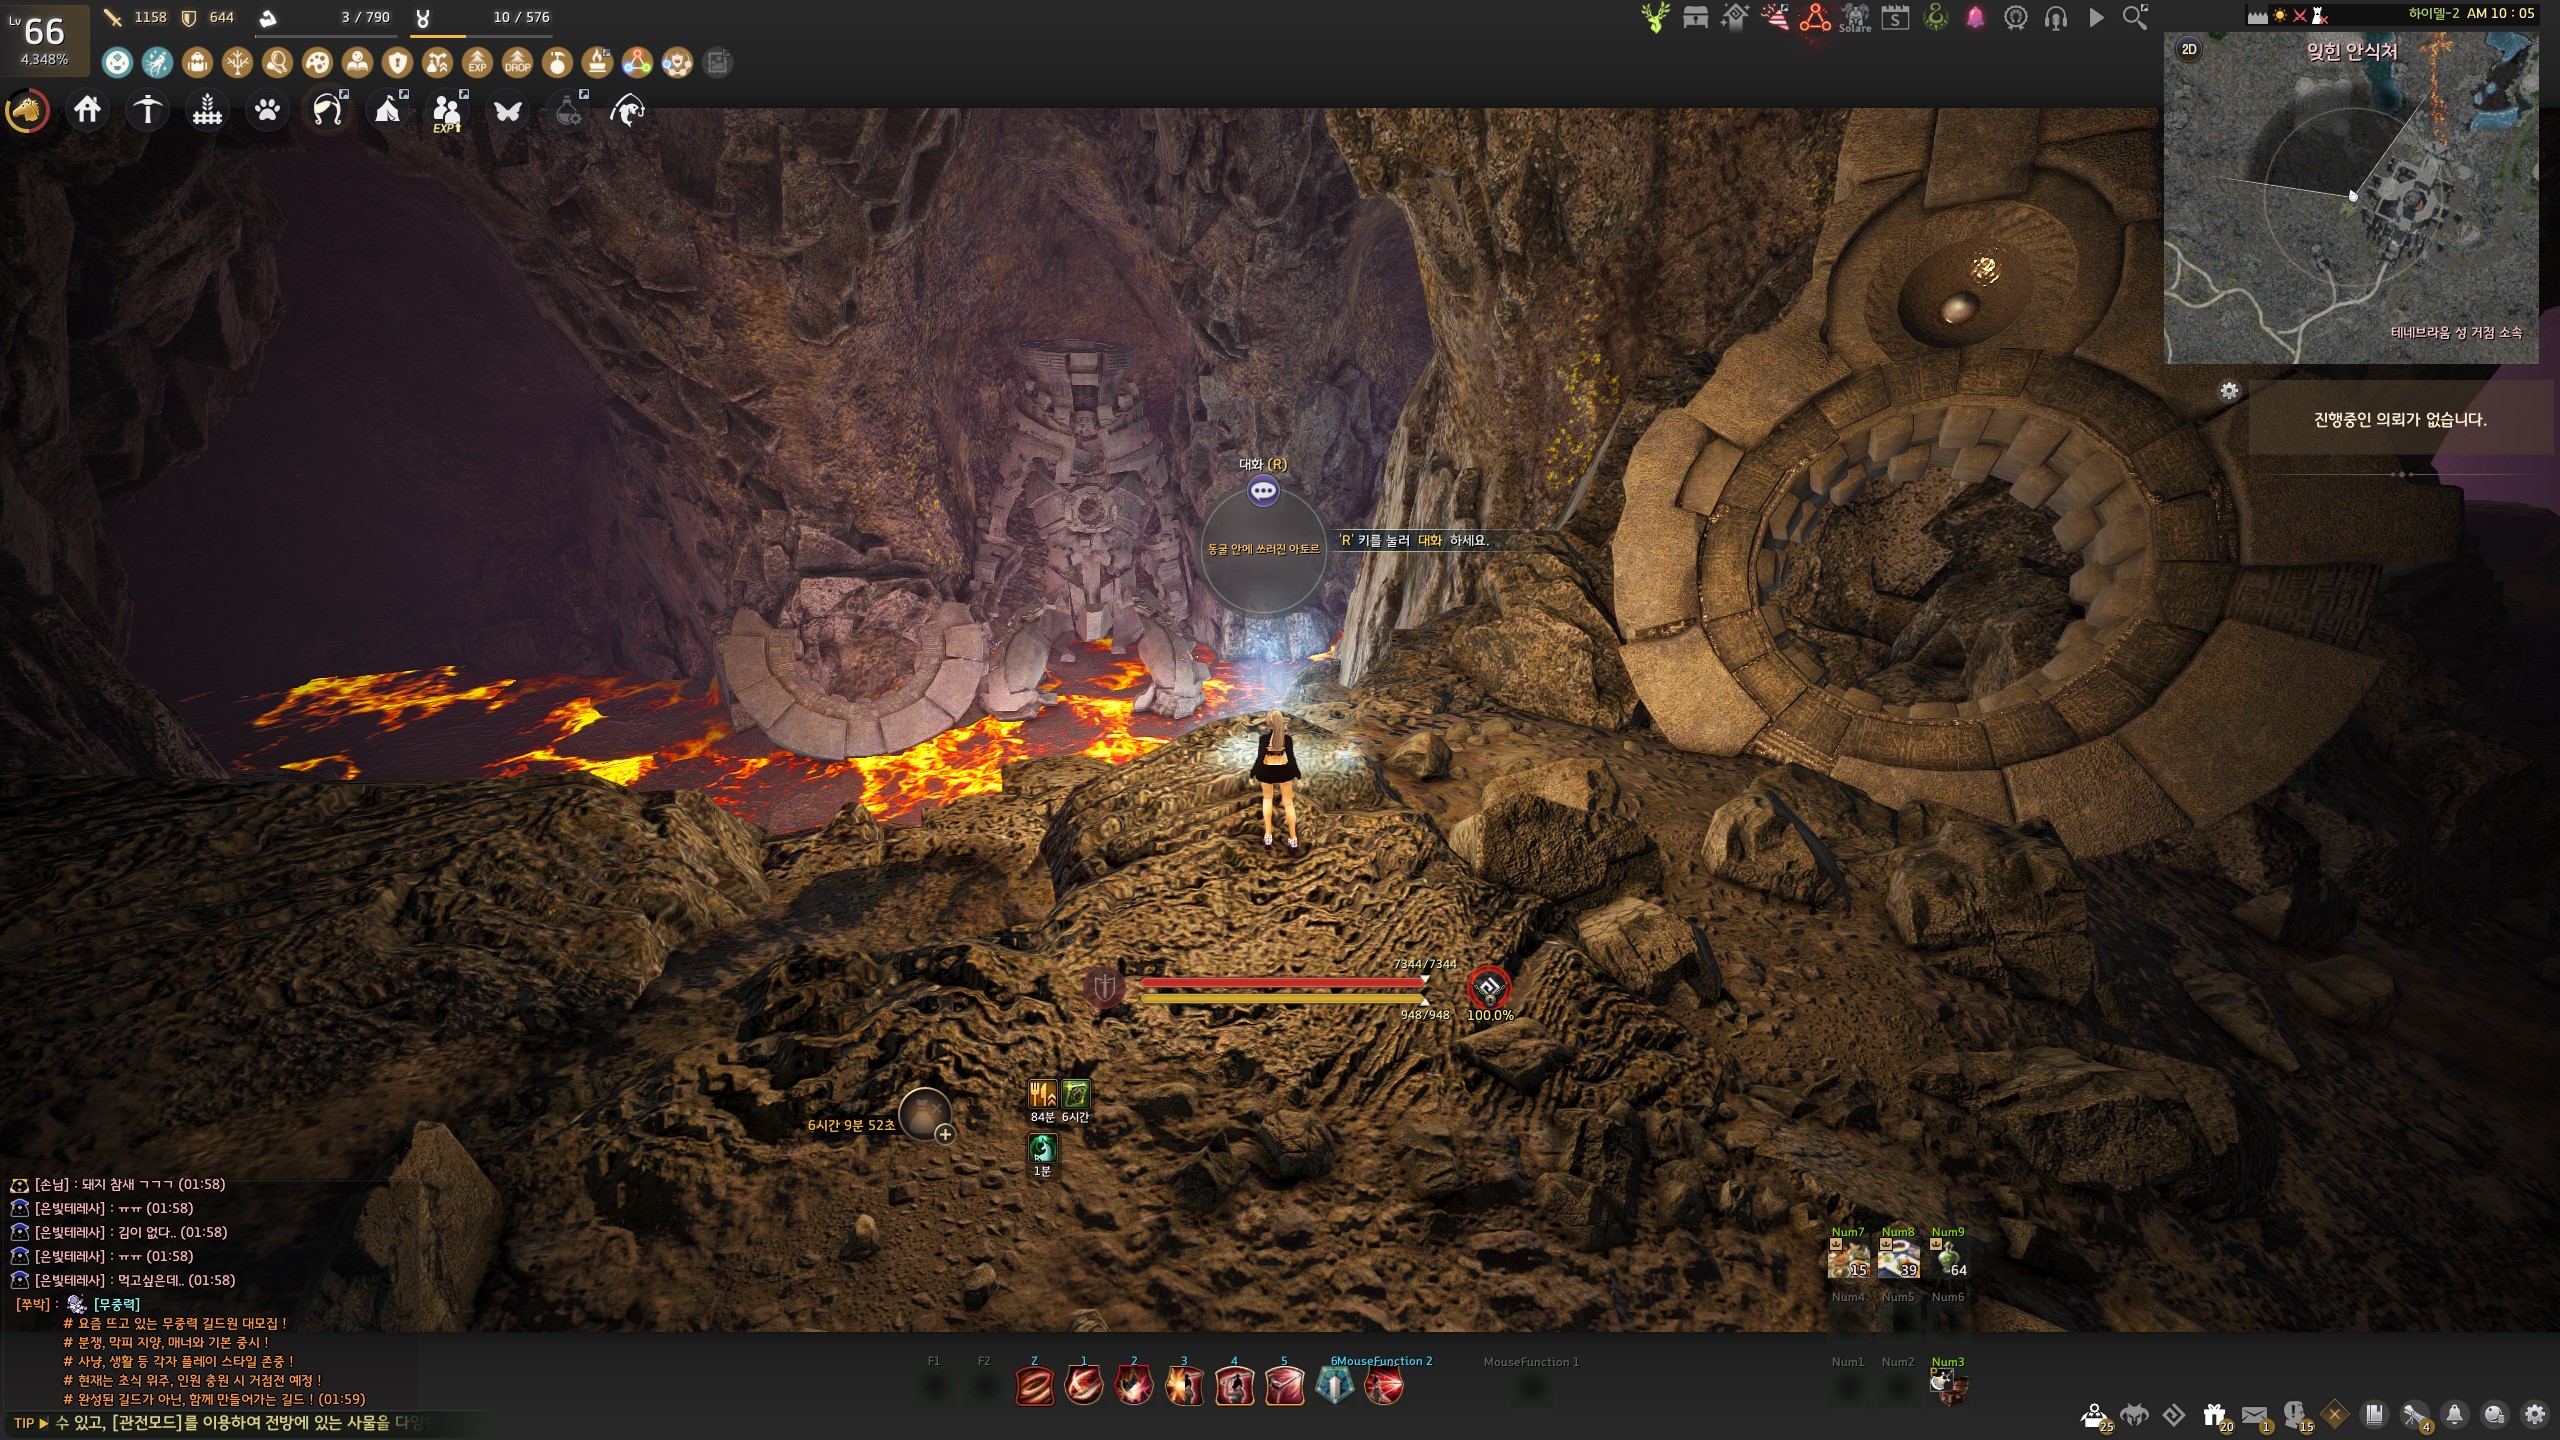Toggle the minimap 2D view button
The height and width of the screenshot is (1440, 2560).
pyautogui.click(x=2189, y=49)
